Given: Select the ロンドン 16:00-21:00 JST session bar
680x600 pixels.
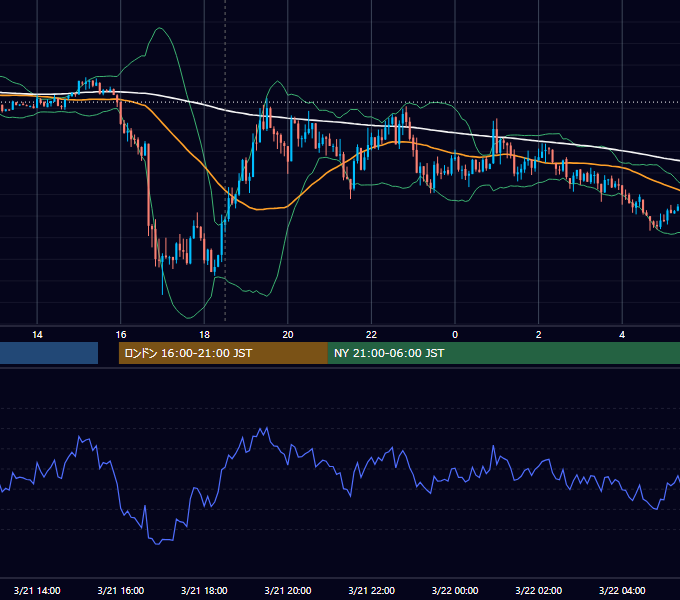Looking at the screenshot, I should 223,353.
